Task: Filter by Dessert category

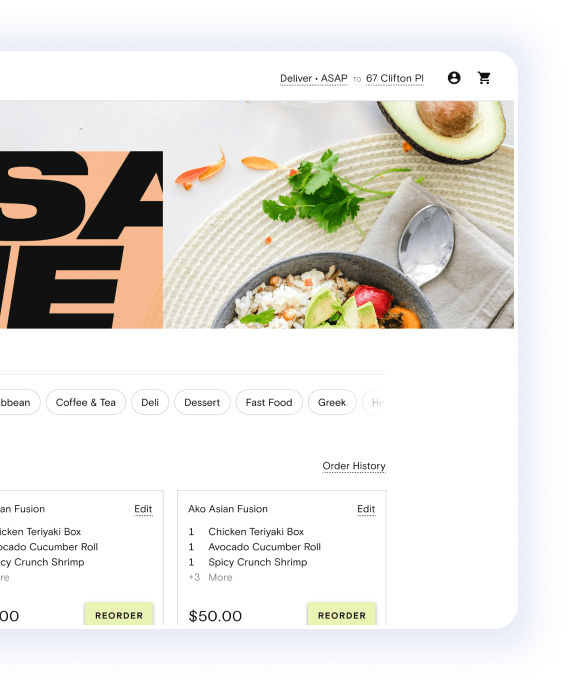Action: (202, 402)
